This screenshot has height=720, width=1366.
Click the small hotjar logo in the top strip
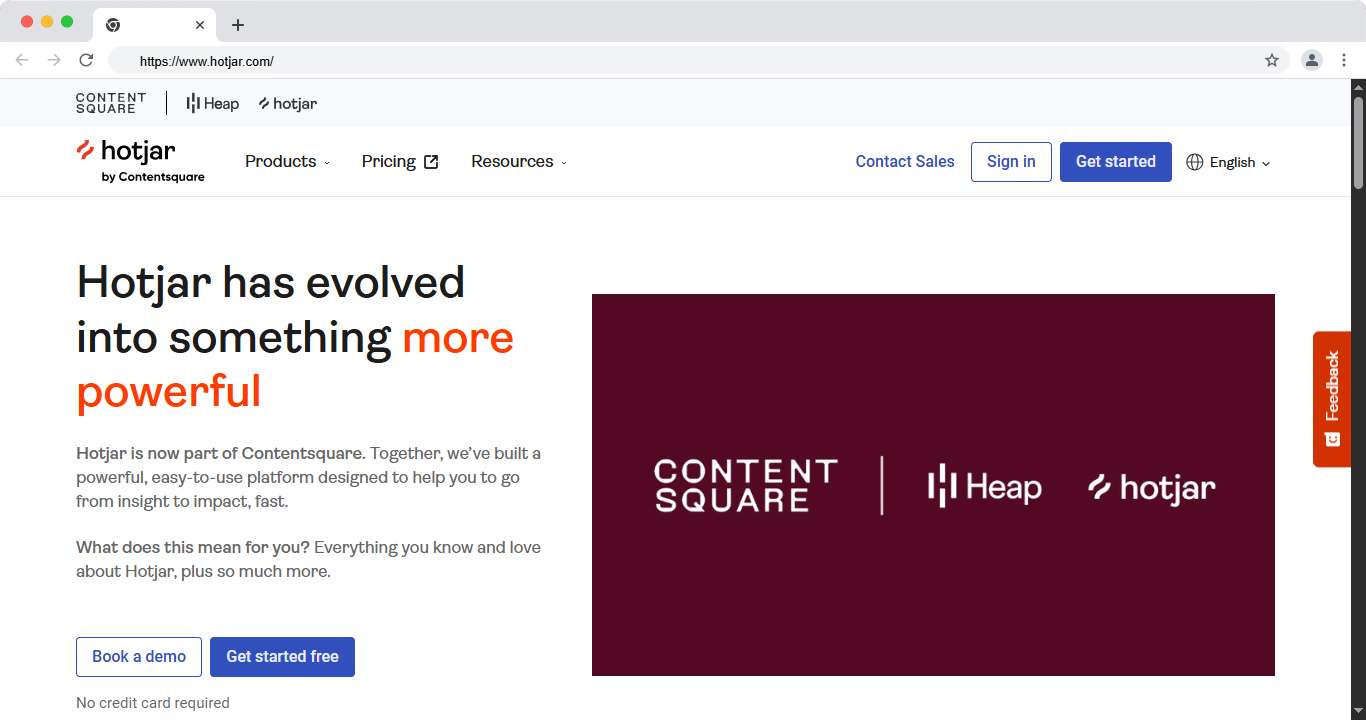tap(288, 103)
